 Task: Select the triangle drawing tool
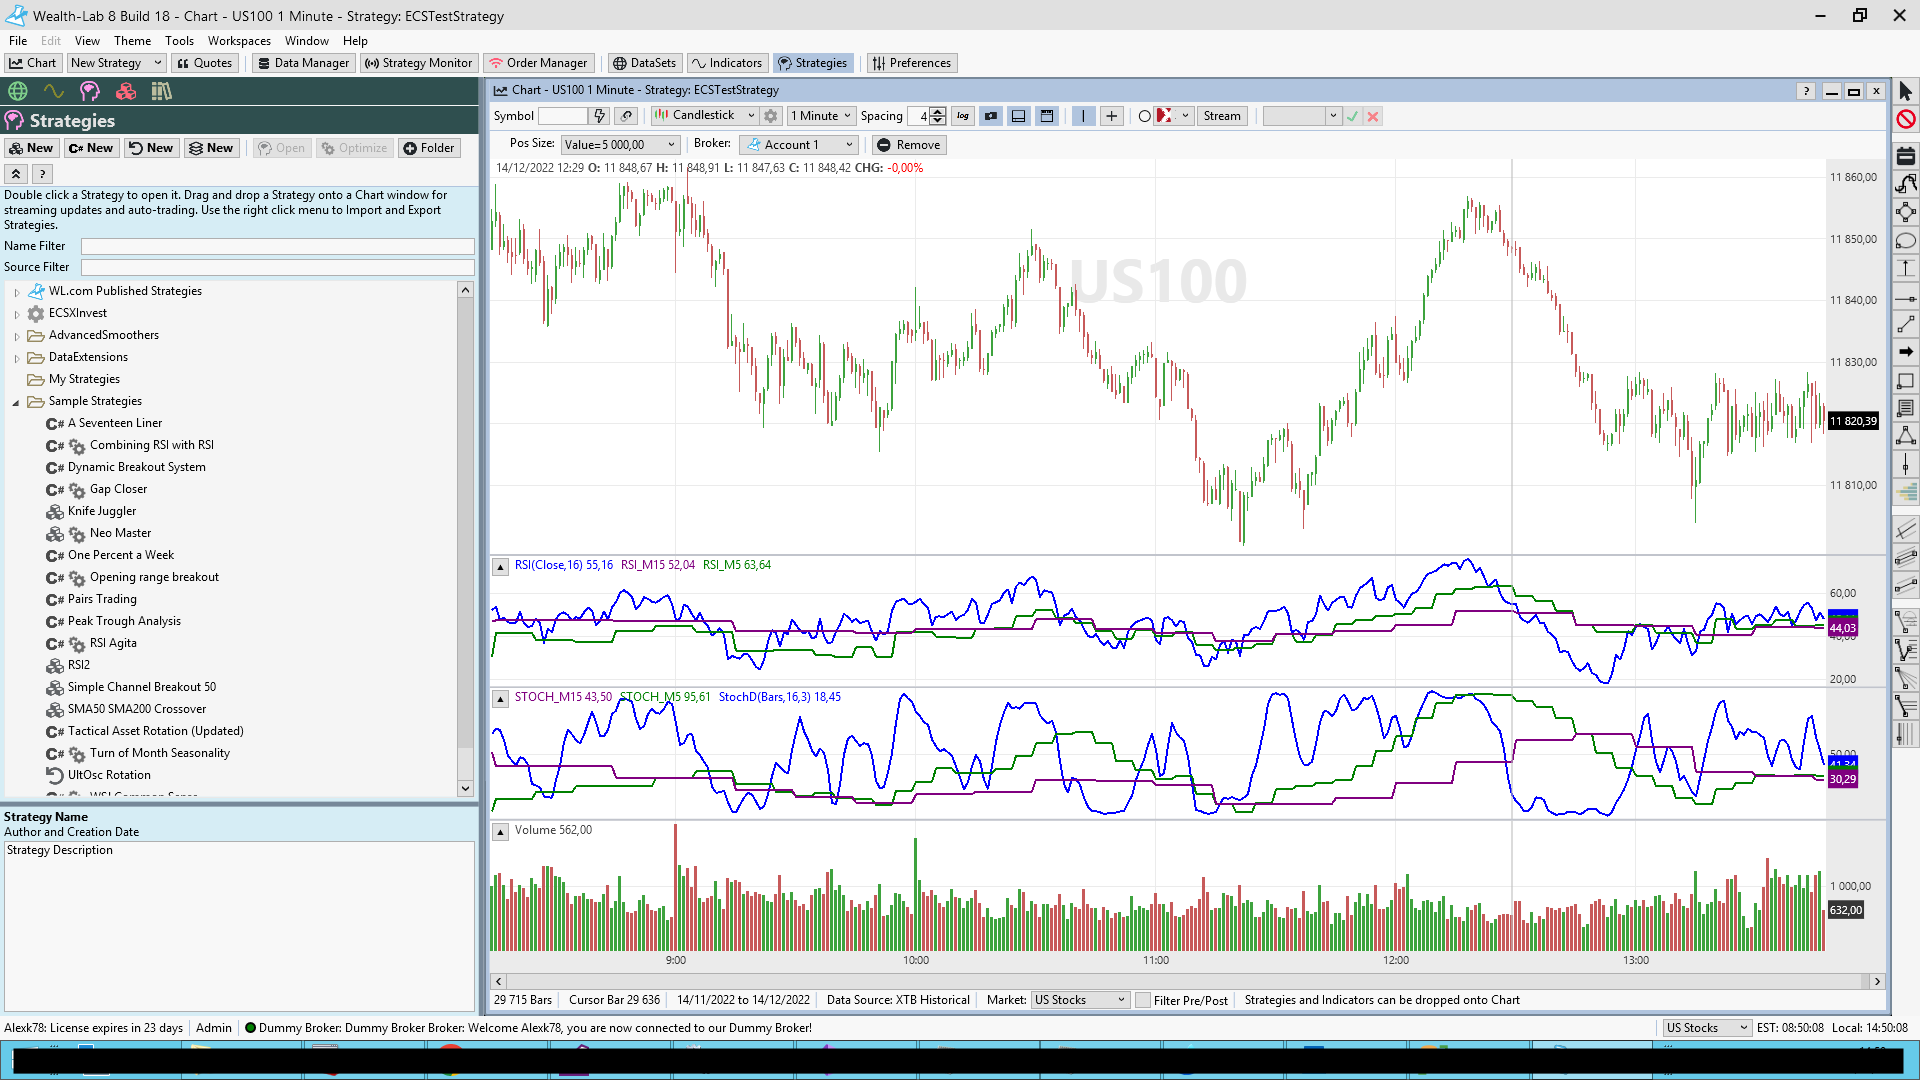(x=1906, y=436)
